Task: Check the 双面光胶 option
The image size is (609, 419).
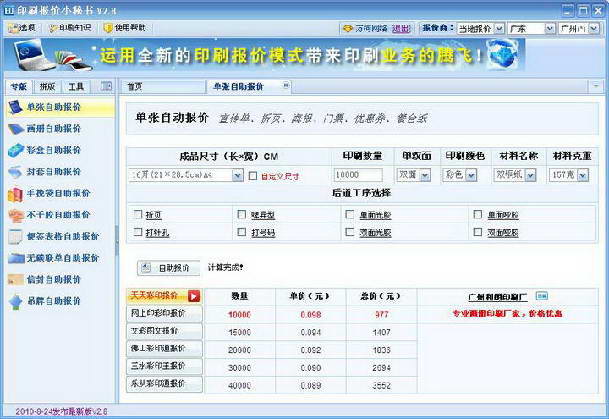Action: pos(350,232)
